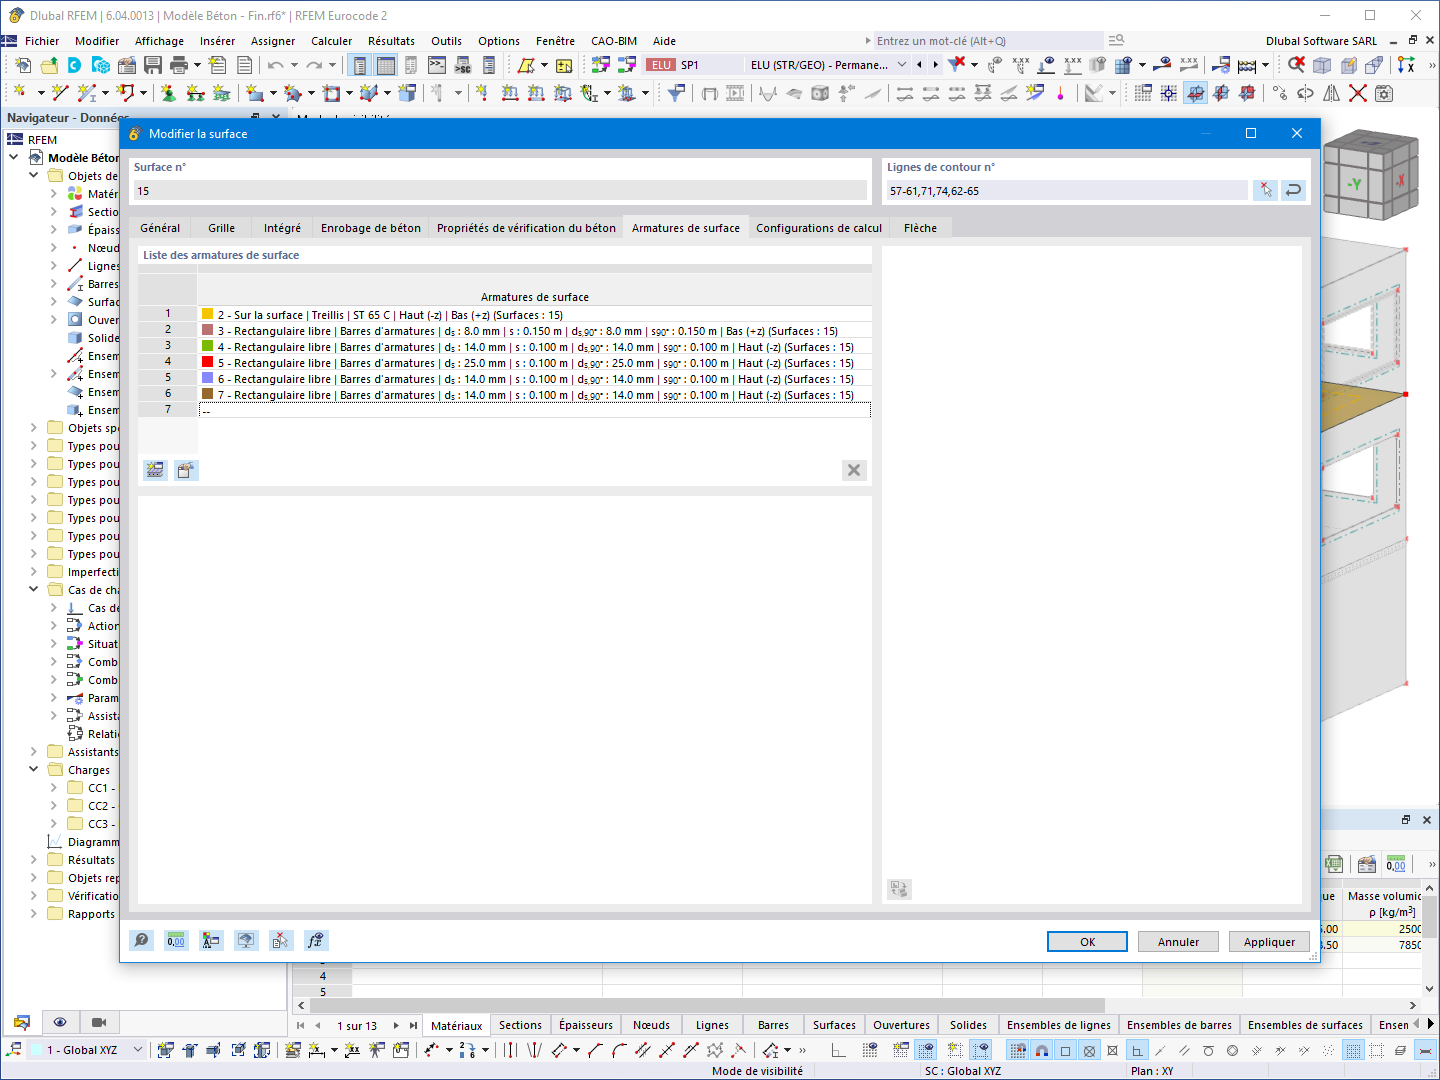Open the Ensembles de barres table tab

click(x=1179, y=1025)
